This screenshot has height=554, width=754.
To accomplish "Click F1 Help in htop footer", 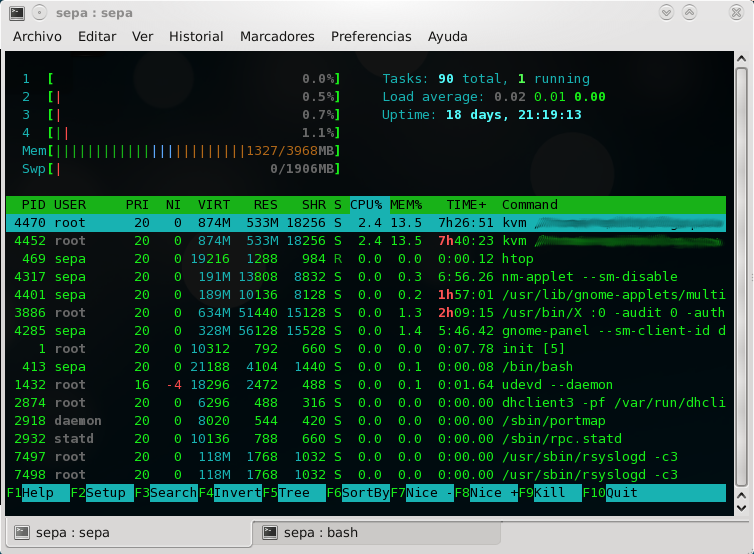I will click(38, 493).
